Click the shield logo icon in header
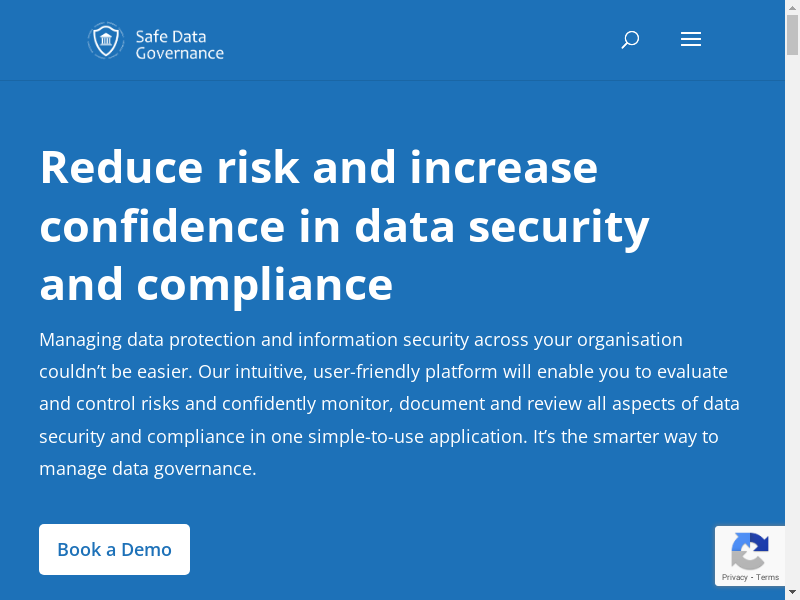The width and height of the screenshot is (800, 600). [x=105, y=41]
